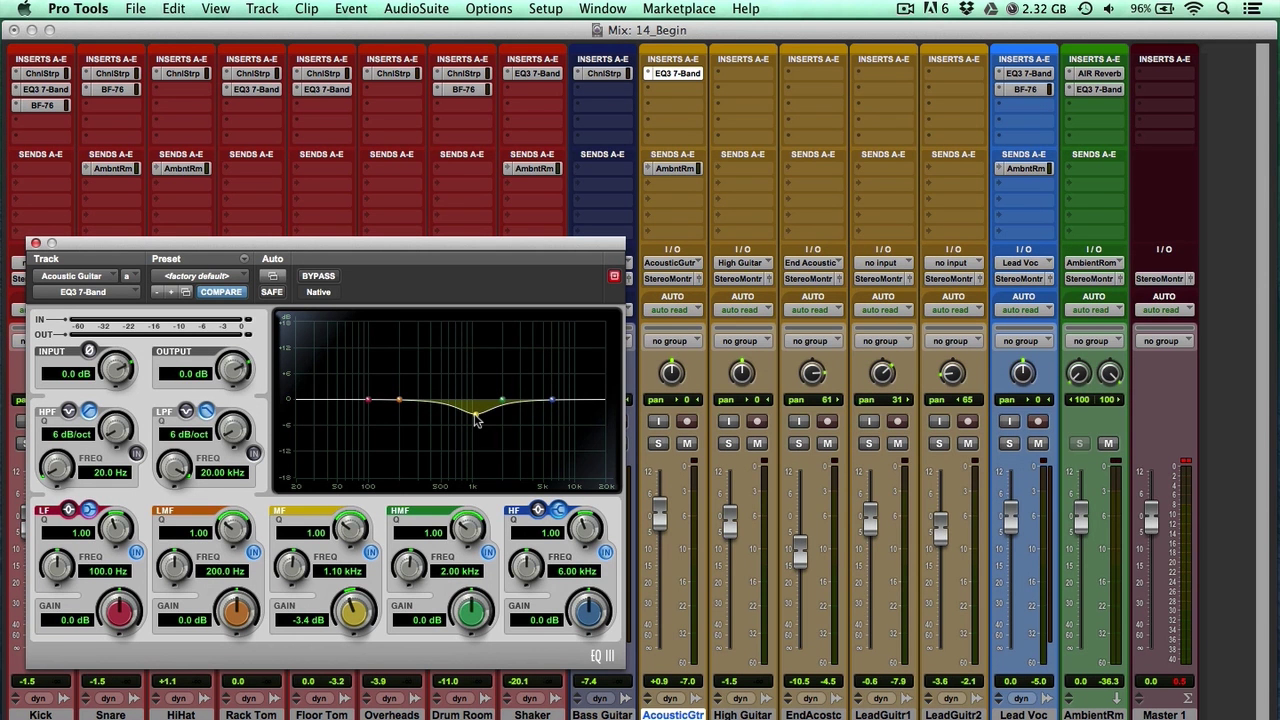Click the automation enable icon under Auto
The height and width of the screenshot is (720, 1280).
272,276
